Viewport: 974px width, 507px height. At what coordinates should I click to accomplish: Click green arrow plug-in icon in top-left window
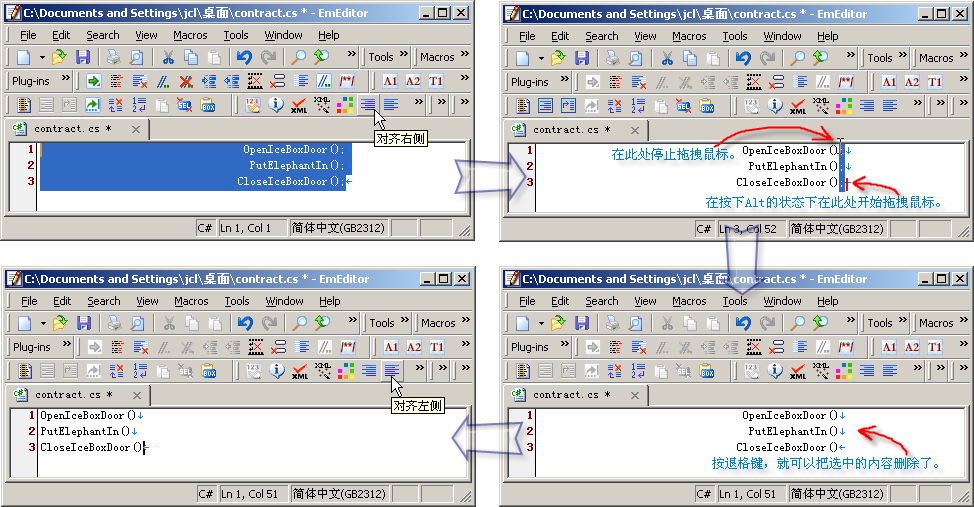pyautogui.click(x=94, y=81)
